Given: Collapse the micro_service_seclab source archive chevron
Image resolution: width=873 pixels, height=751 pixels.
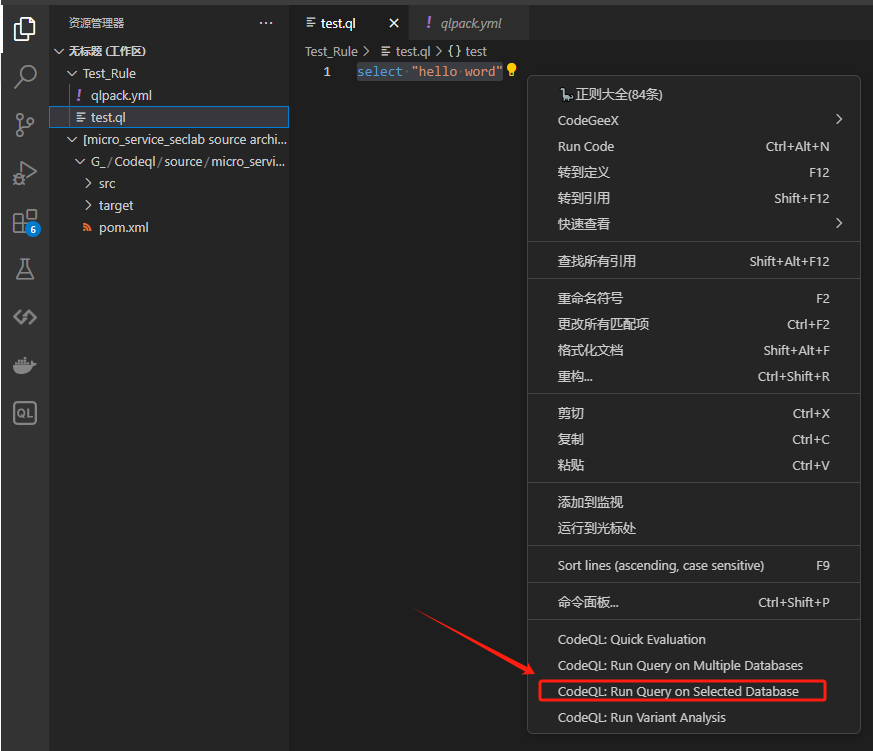Looking at the screenshot, I should click(72, 139).
